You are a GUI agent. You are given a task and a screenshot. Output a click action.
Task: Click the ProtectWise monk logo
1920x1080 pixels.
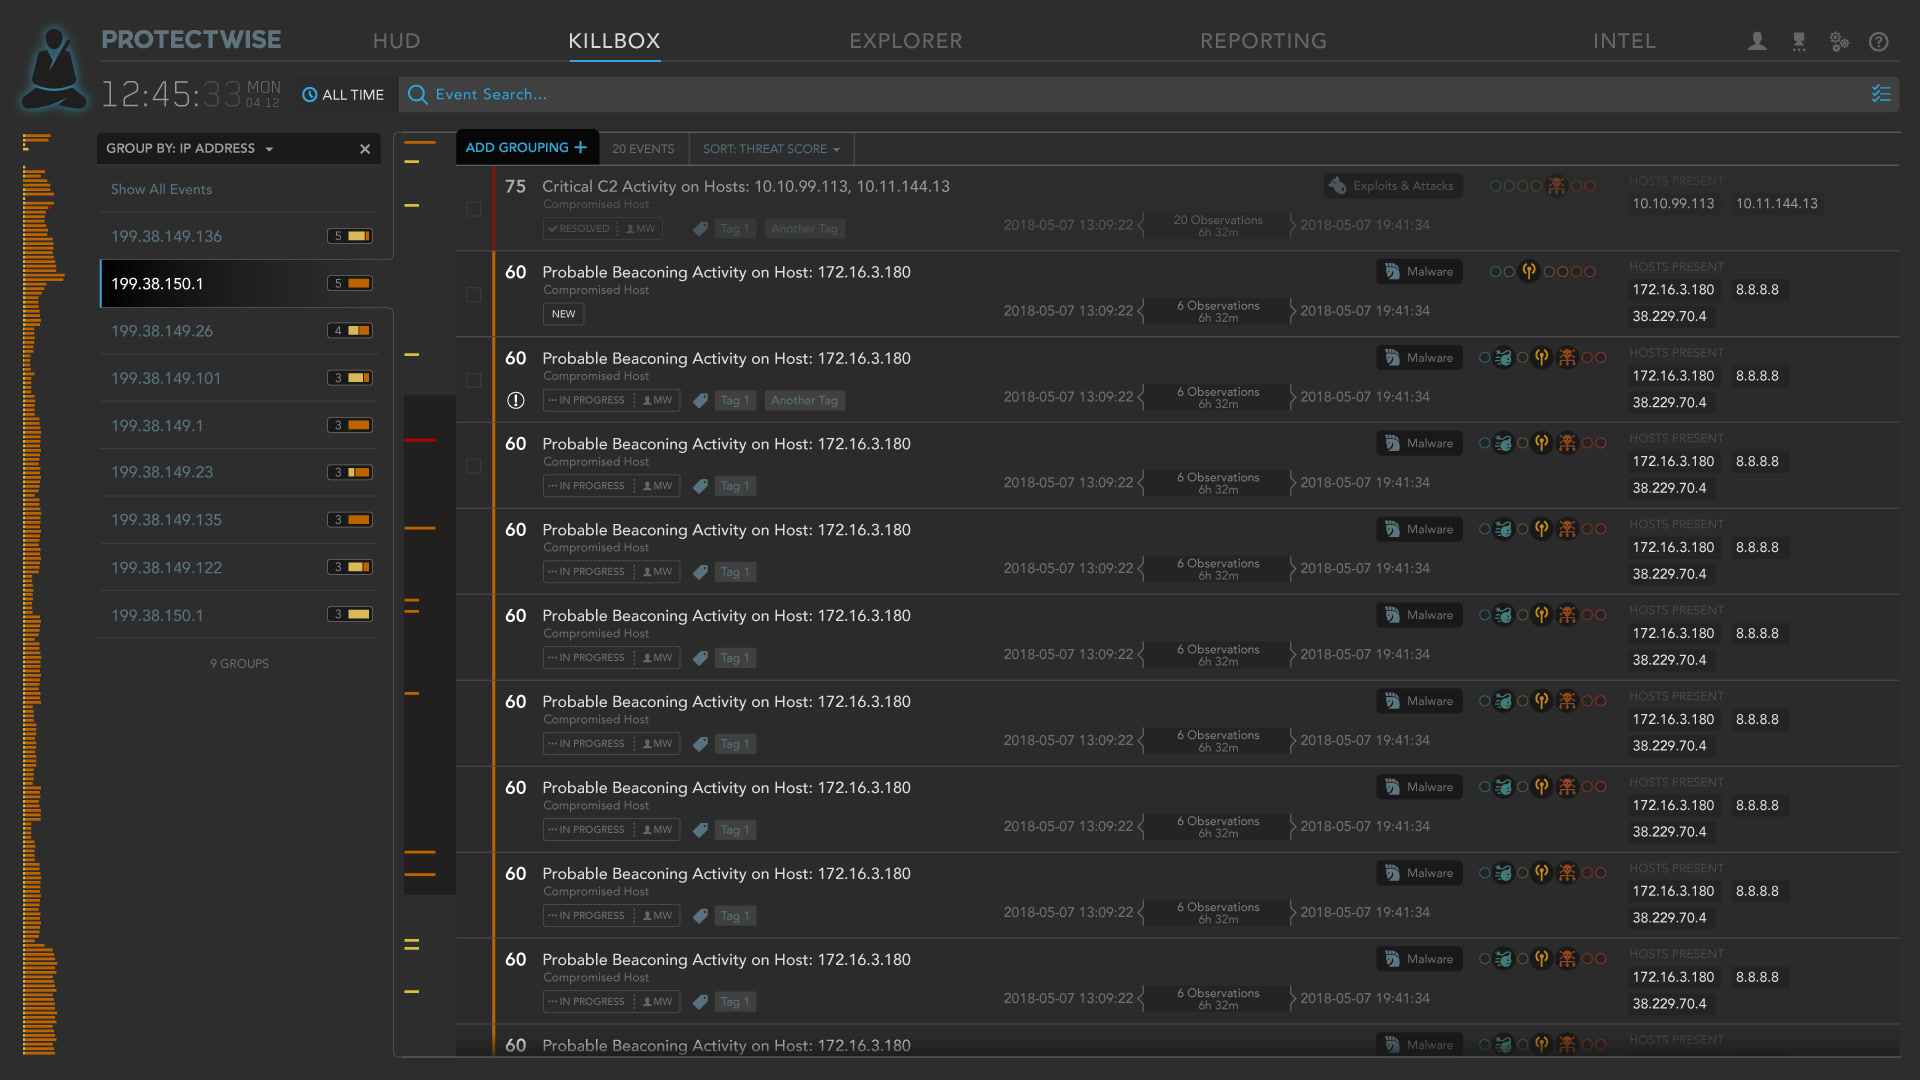point(55,68)
